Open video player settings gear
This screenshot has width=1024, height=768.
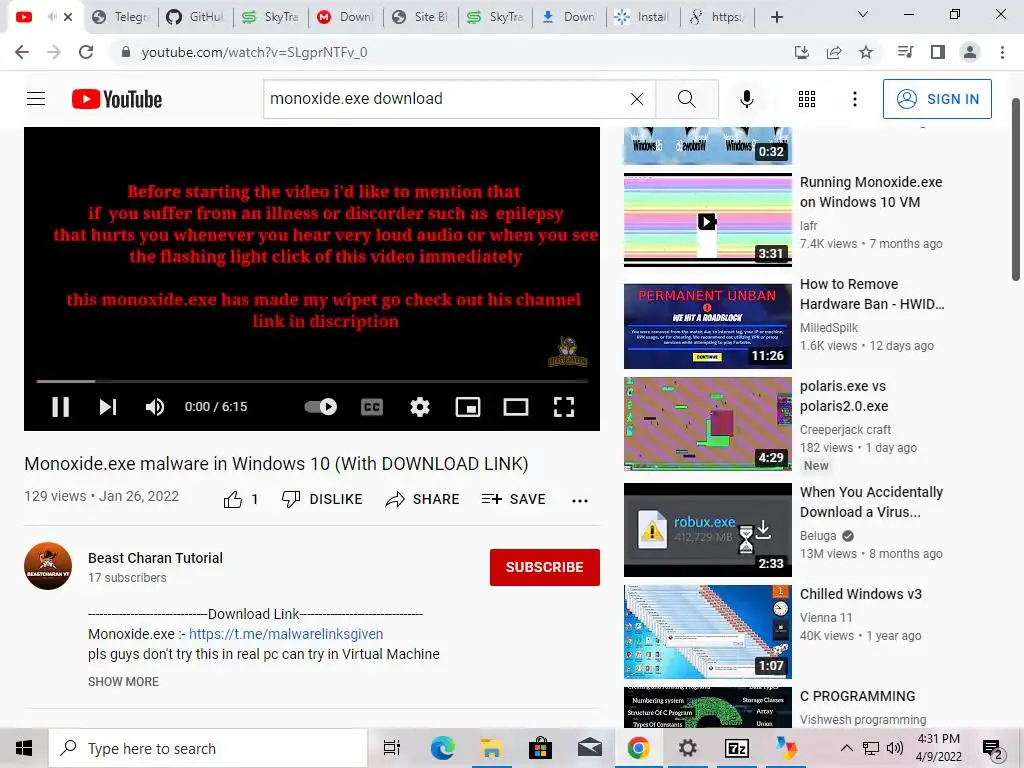420,407
